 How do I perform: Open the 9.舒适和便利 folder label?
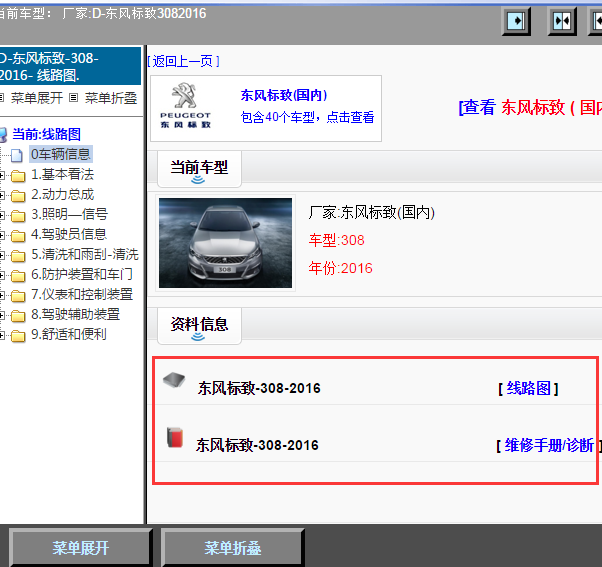click(69, 334)
